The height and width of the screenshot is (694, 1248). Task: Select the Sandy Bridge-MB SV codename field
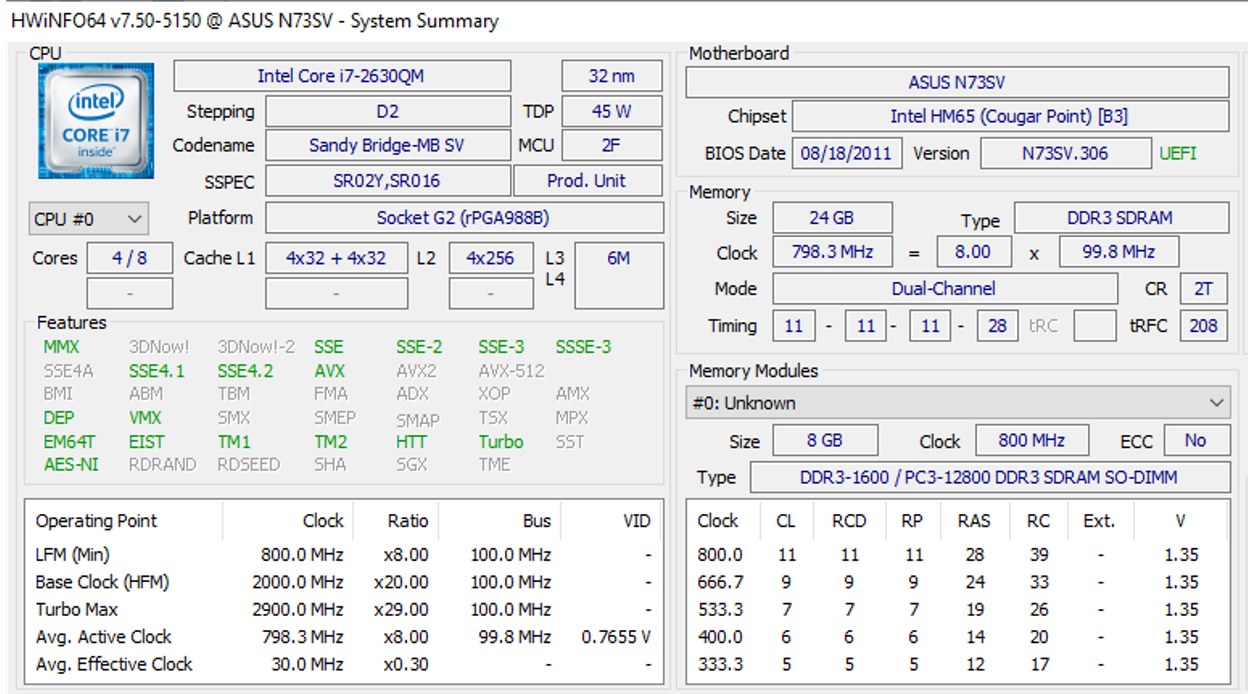(x=387, y=145)
